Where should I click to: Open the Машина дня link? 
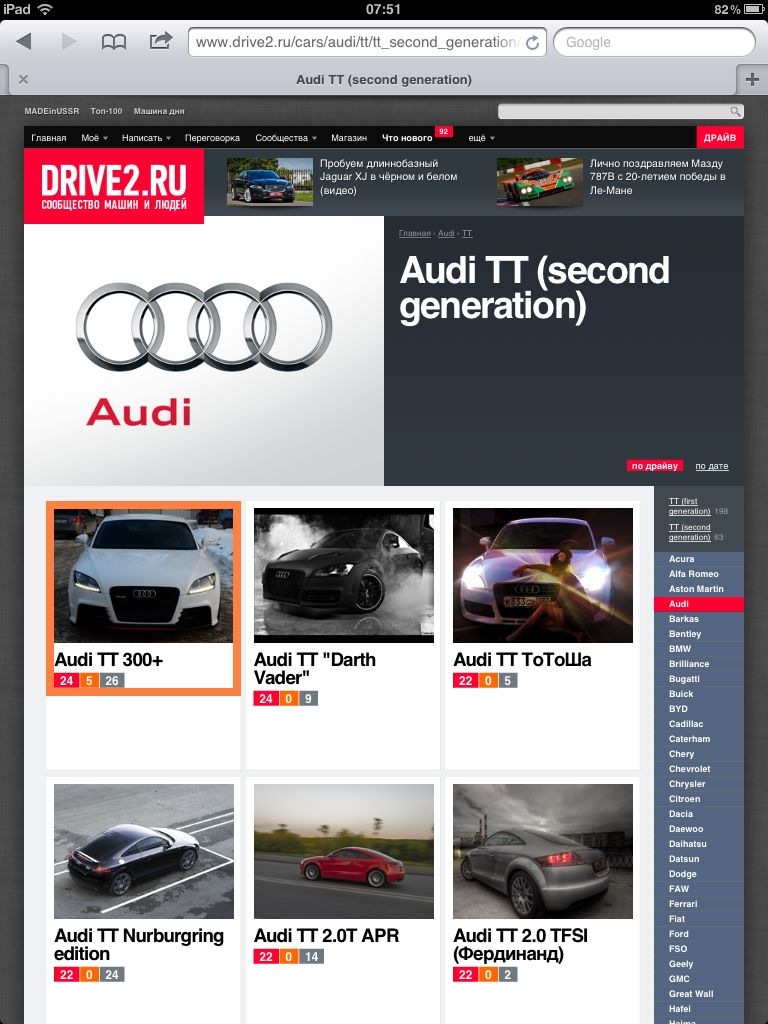point(159,111)
